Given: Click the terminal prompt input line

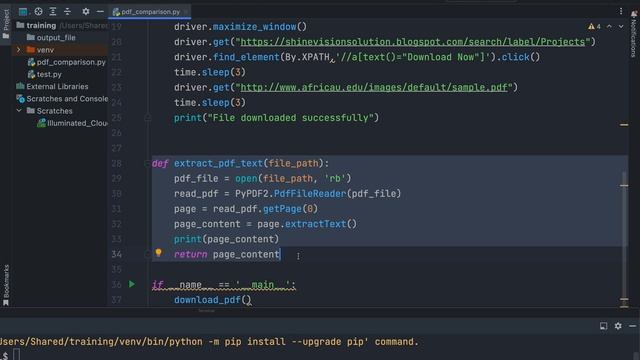Looking at the screenshot, I should [x=16, y=355].
